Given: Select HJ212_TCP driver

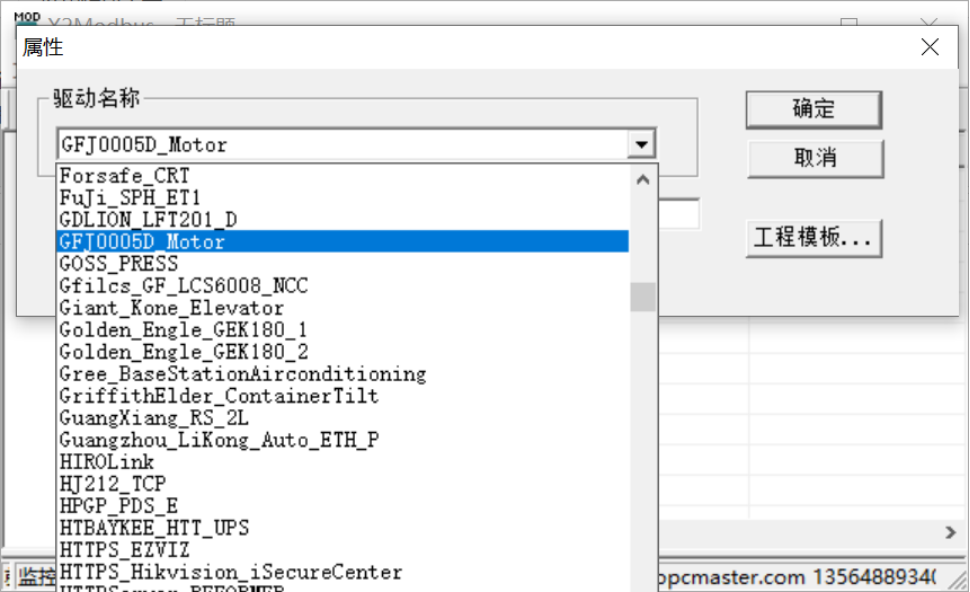Looking at the screenshot, I should [343, 484].
